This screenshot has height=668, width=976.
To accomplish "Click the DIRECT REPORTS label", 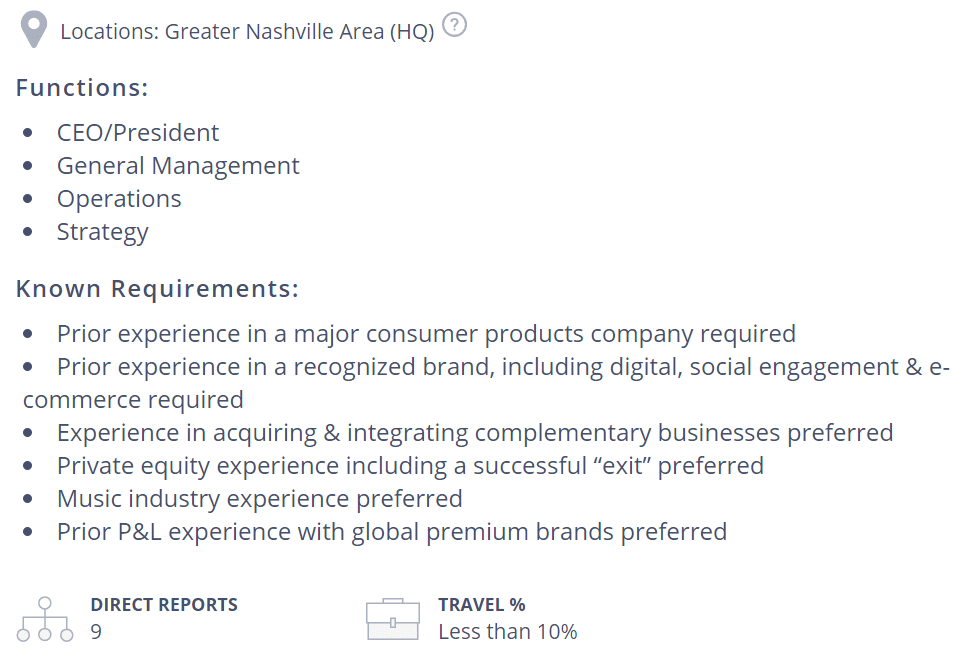I will tap(164, 604).
